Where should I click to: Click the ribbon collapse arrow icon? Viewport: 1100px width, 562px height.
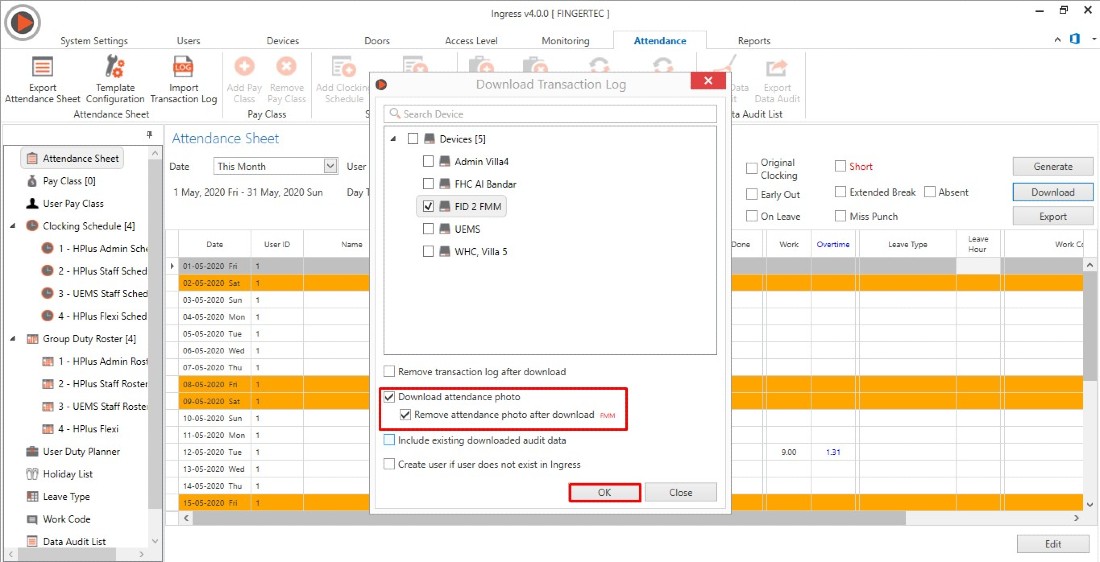pyautogui.click(x=1058, y=40)
